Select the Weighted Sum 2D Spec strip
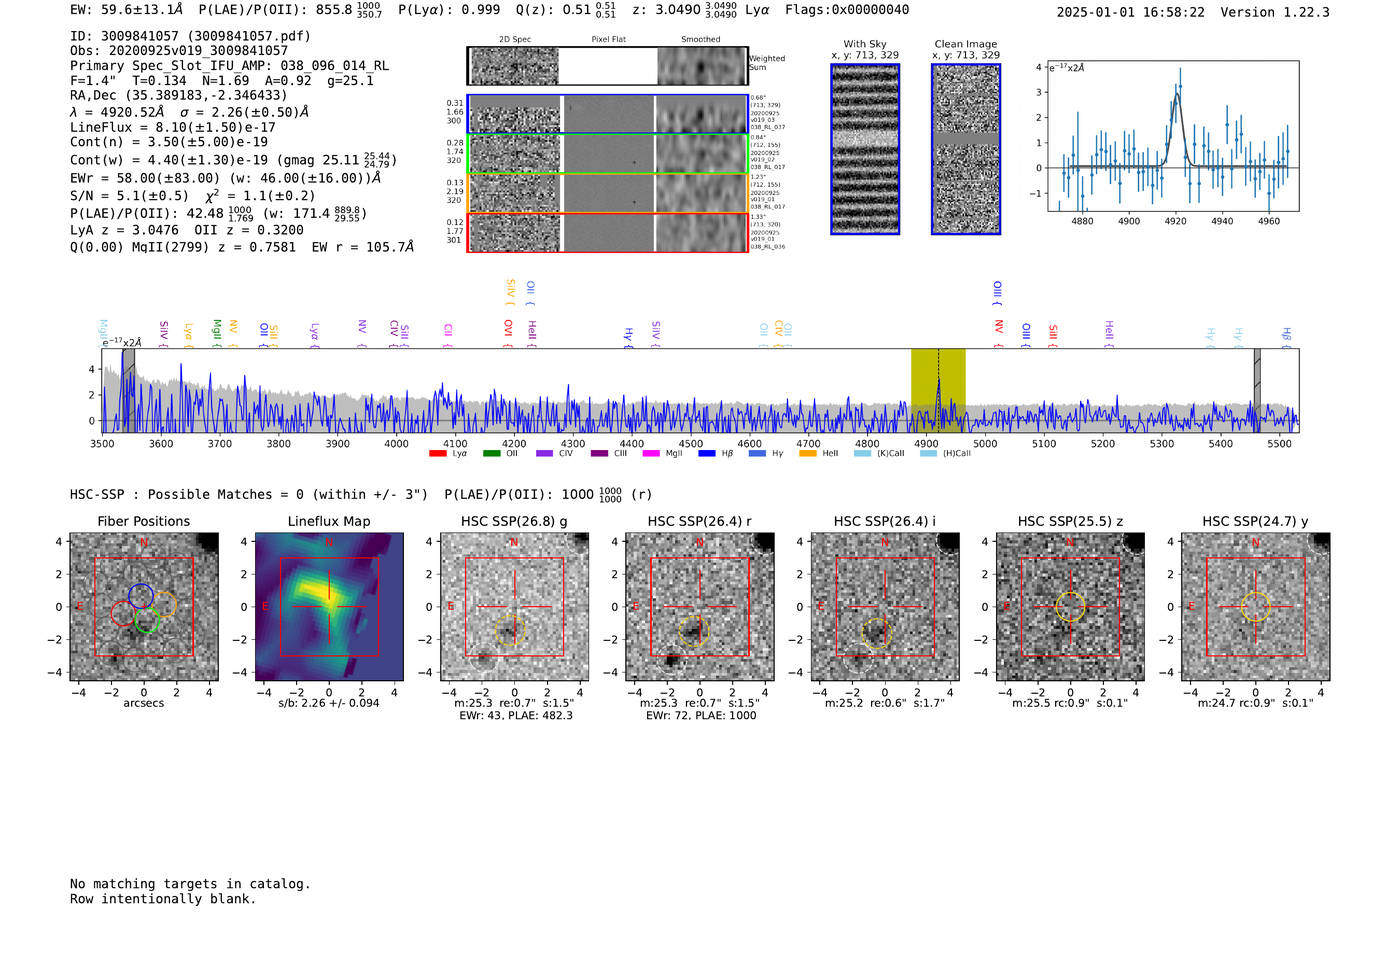Image resolution: width=1400 pixels, height=953 pixels. pos(607,66)
